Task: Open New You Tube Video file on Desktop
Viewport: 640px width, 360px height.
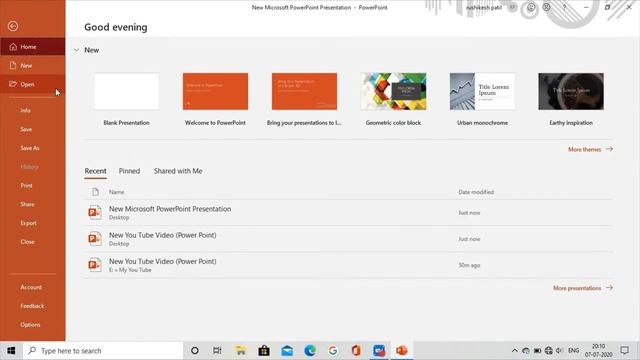Action: 348,239
